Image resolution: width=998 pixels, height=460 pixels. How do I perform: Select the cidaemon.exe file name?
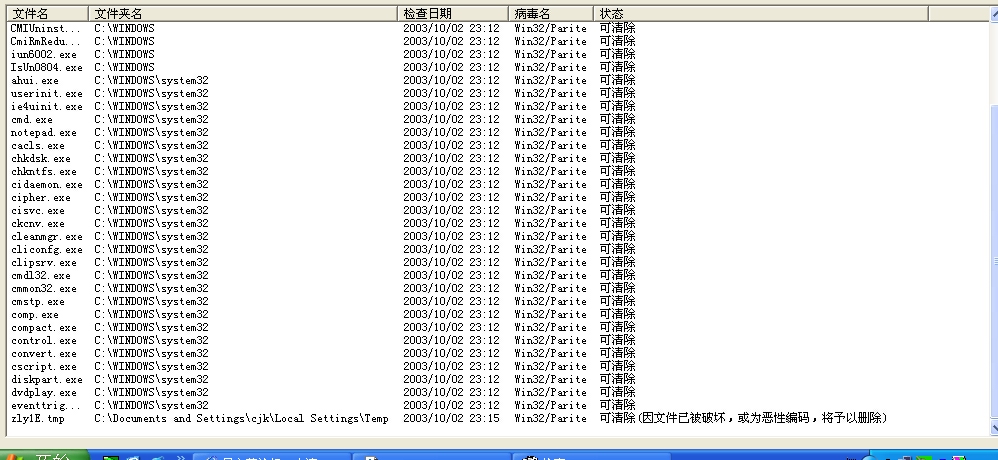[x=46, y=185]
